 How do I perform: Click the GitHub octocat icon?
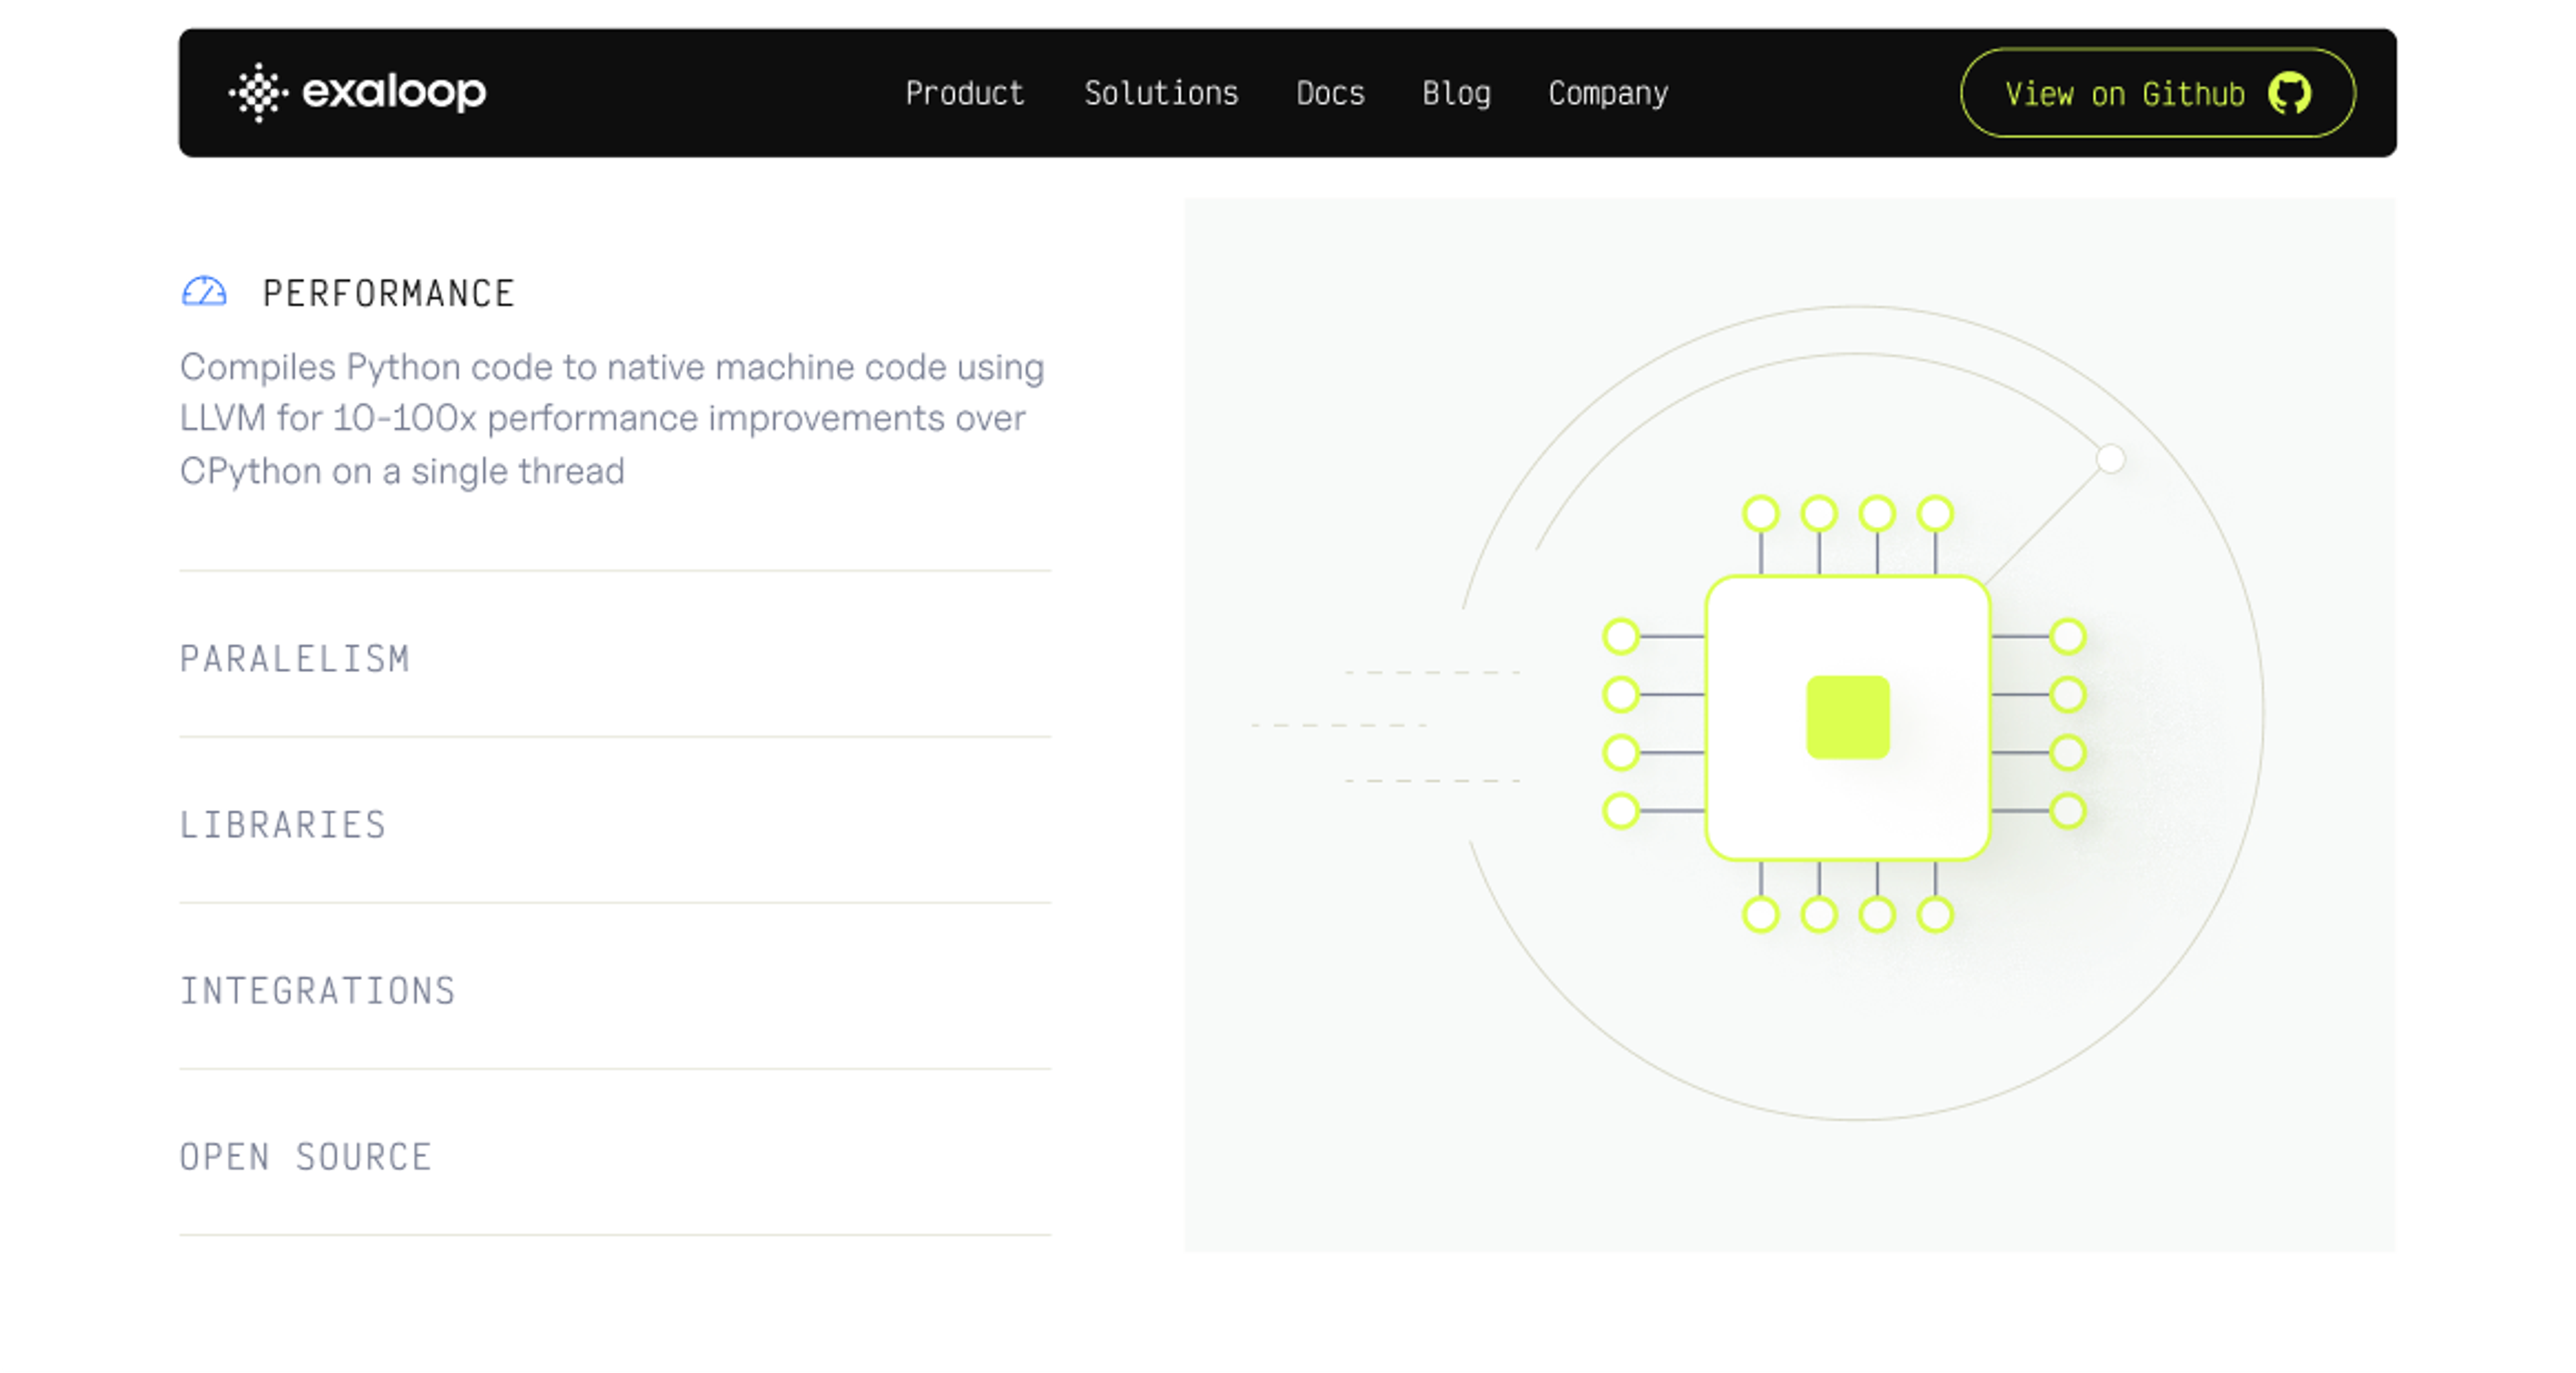coord(2289,94)
